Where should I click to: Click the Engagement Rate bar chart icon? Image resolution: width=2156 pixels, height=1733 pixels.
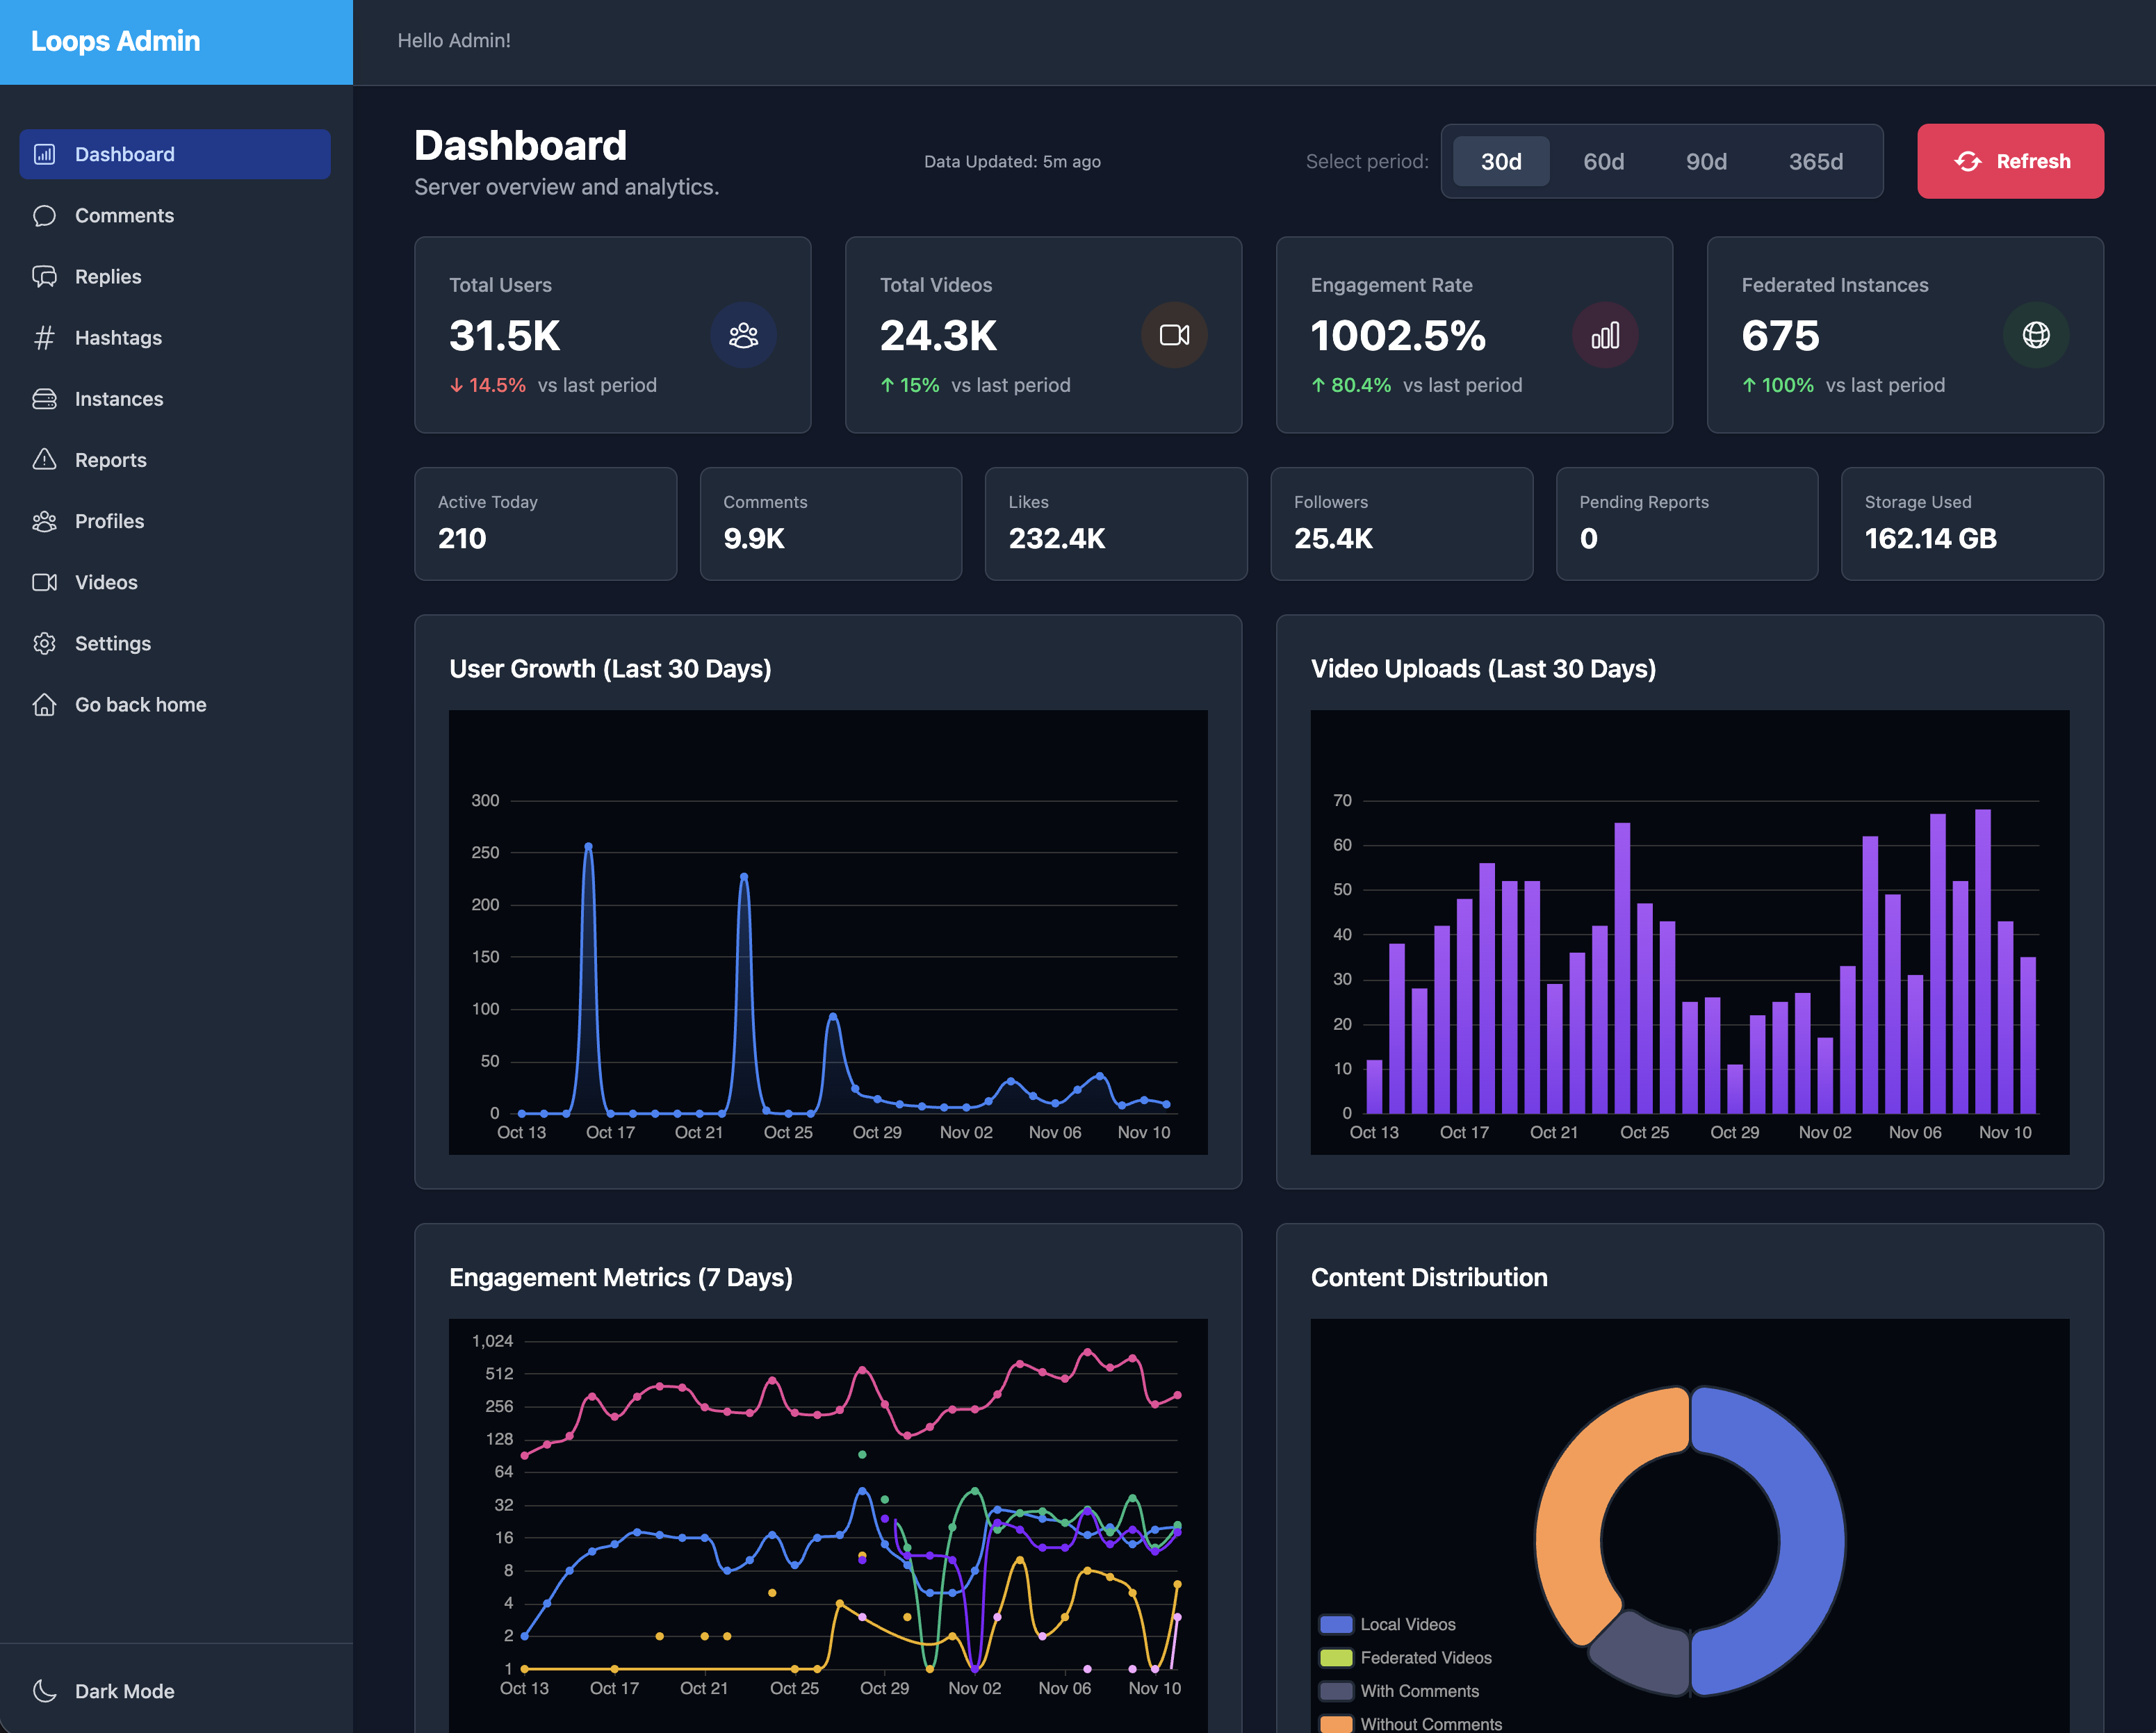click(1604, 335)
